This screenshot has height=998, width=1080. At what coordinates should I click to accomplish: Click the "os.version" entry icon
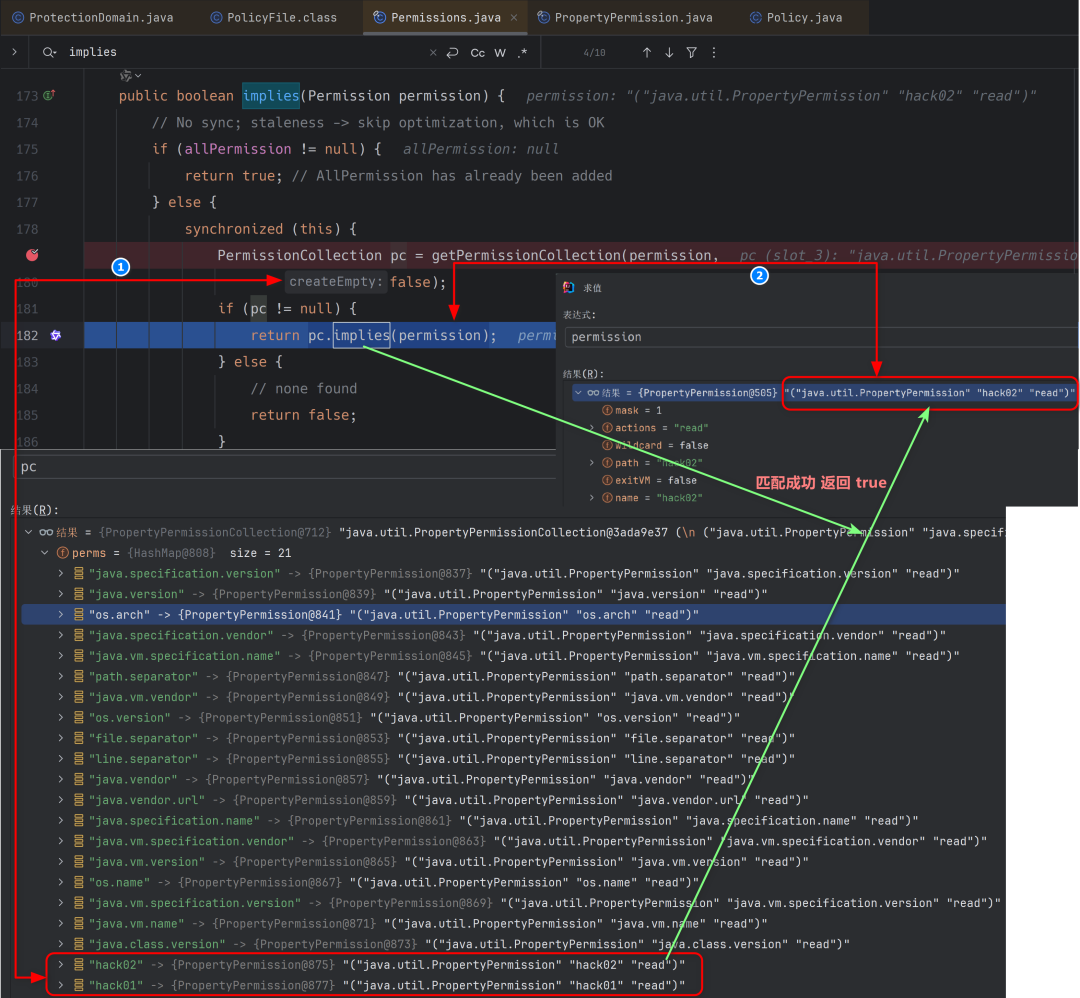coord(79,718)
